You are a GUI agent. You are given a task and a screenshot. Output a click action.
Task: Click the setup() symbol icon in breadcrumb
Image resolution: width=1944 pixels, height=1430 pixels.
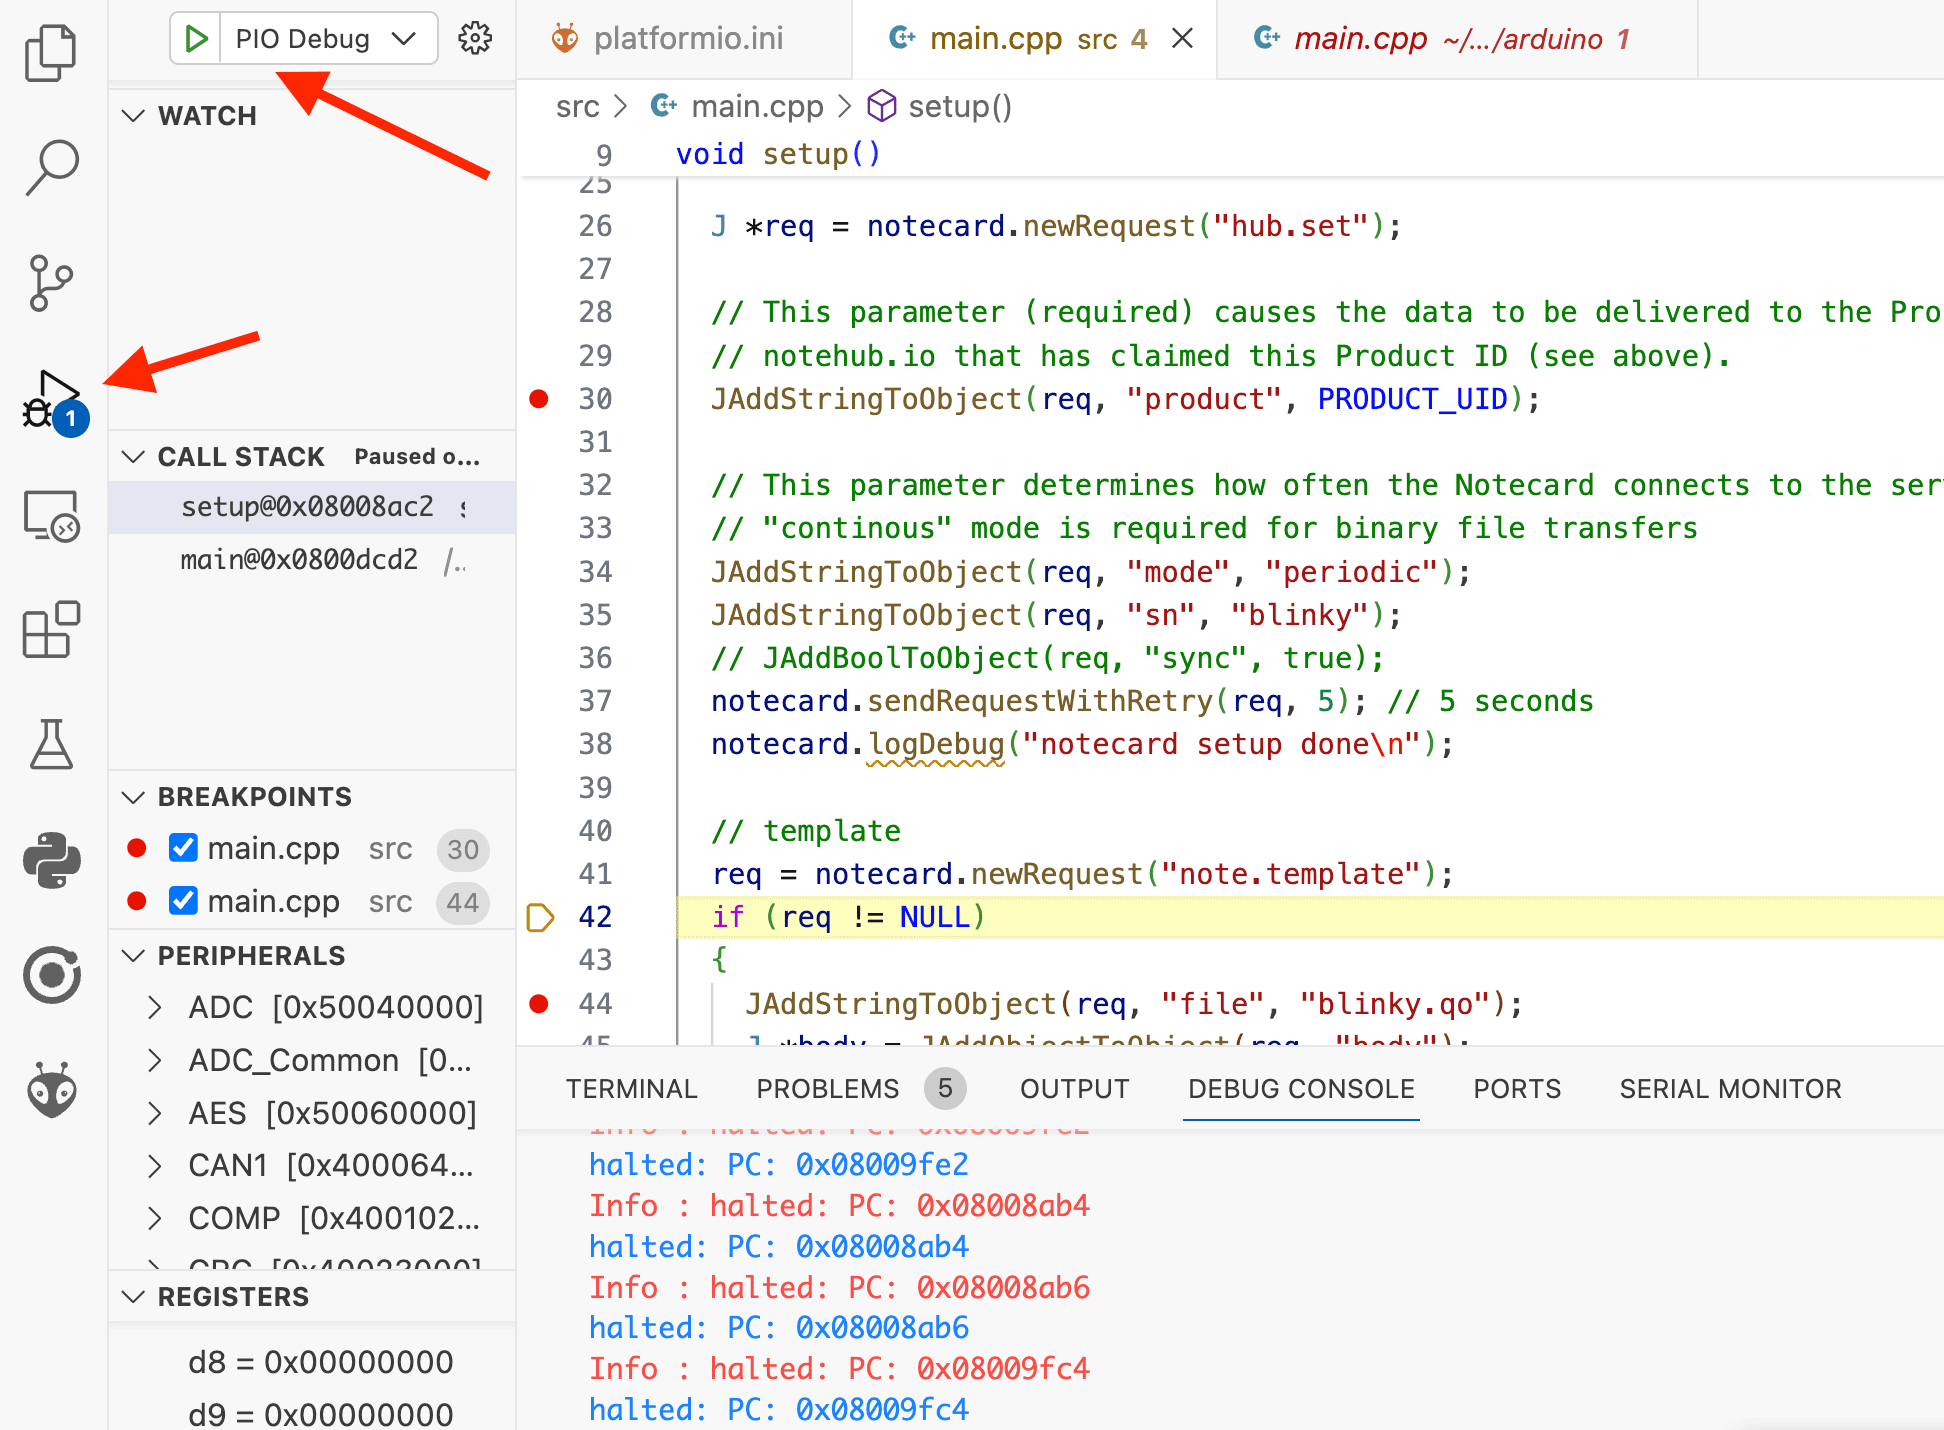point(881,106)
